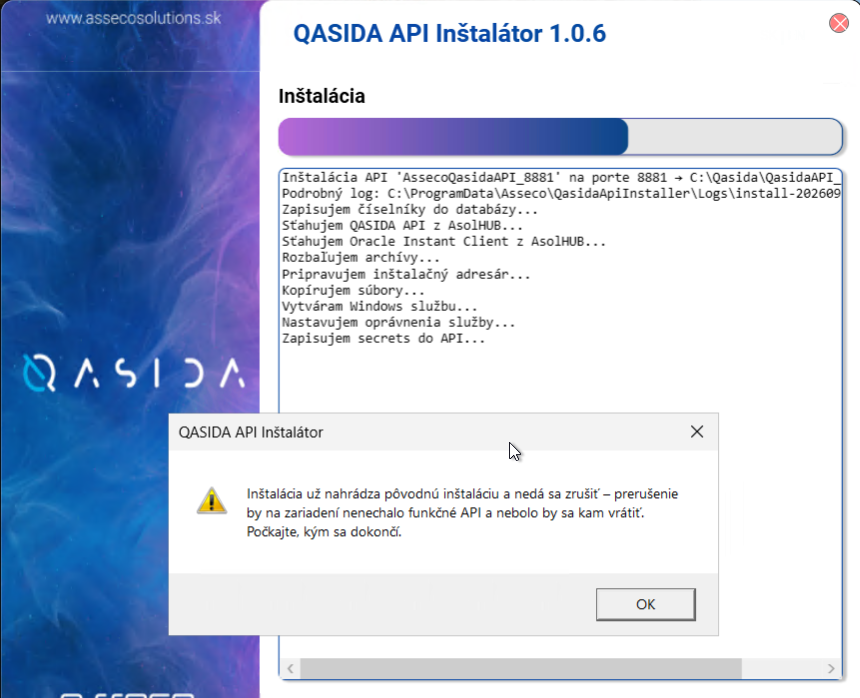Click OK in the warning dialog
The image size is (860, 698).
[x=646, y=604]
